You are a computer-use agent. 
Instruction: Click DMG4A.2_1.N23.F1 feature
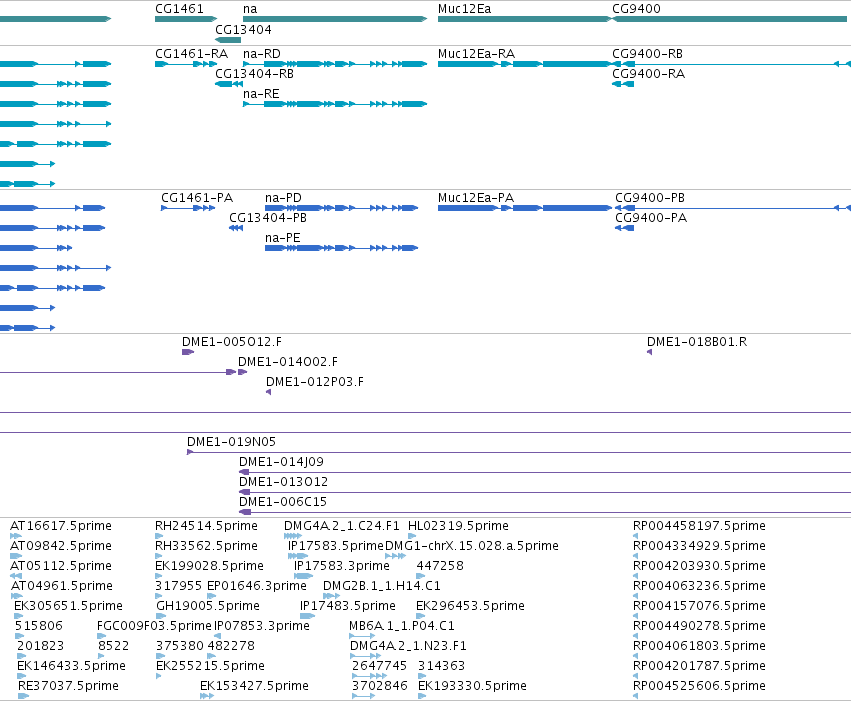click(x=365, y=656)
